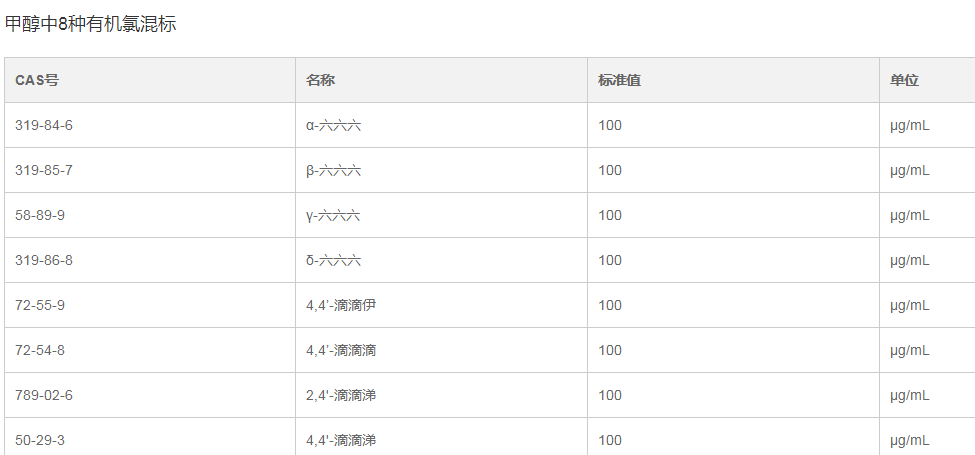
Task: Click CAS number 789-02-6
Action: [44, 395]
